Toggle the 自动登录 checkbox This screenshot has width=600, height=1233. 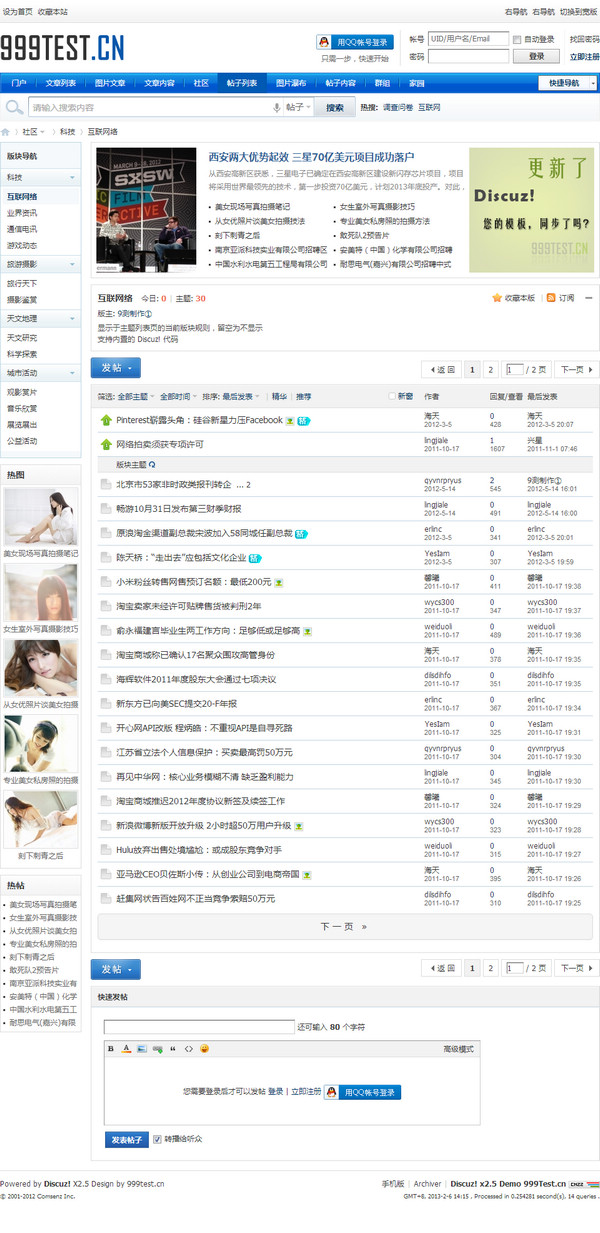(517, 39)
